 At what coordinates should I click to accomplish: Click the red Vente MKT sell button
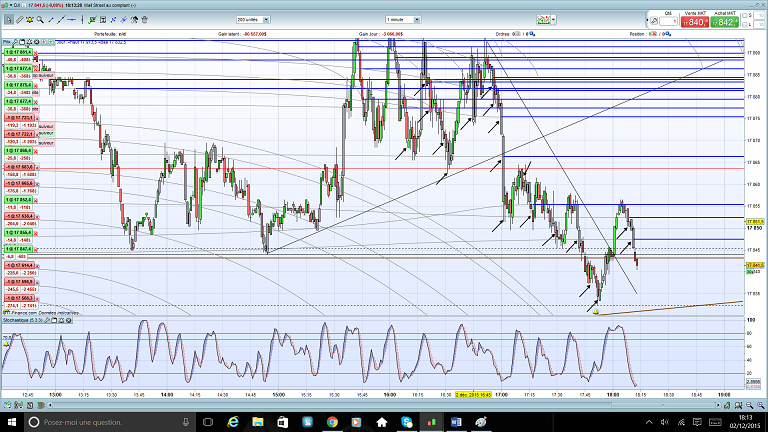pyautogui.click(x=695, y=22)
